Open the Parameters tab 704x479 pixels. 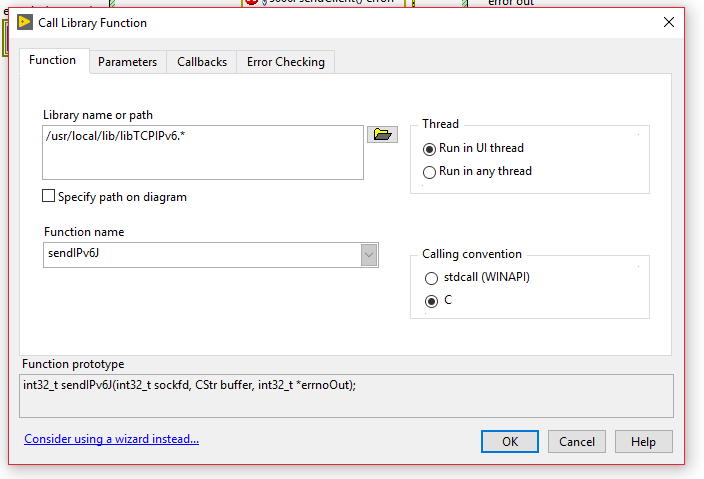127,62
